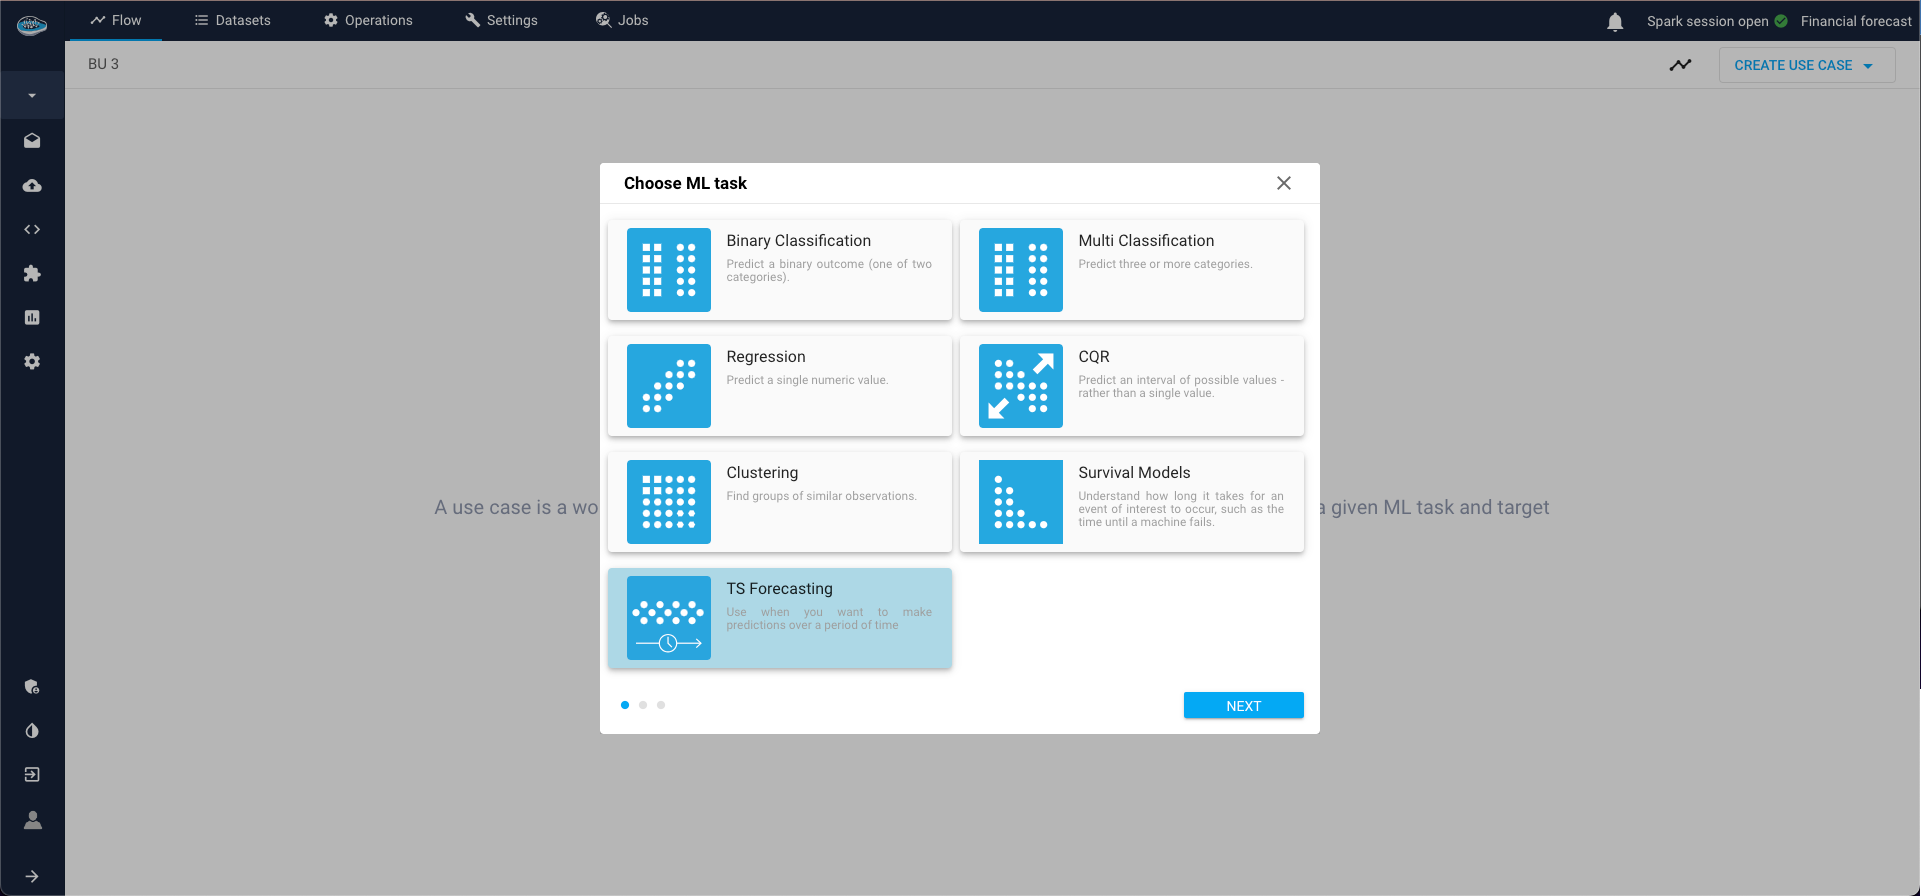Expand the sidebar dropdown arrow at top
The width and height of the screenshot is (1921, 896).
tap(32, 96)
